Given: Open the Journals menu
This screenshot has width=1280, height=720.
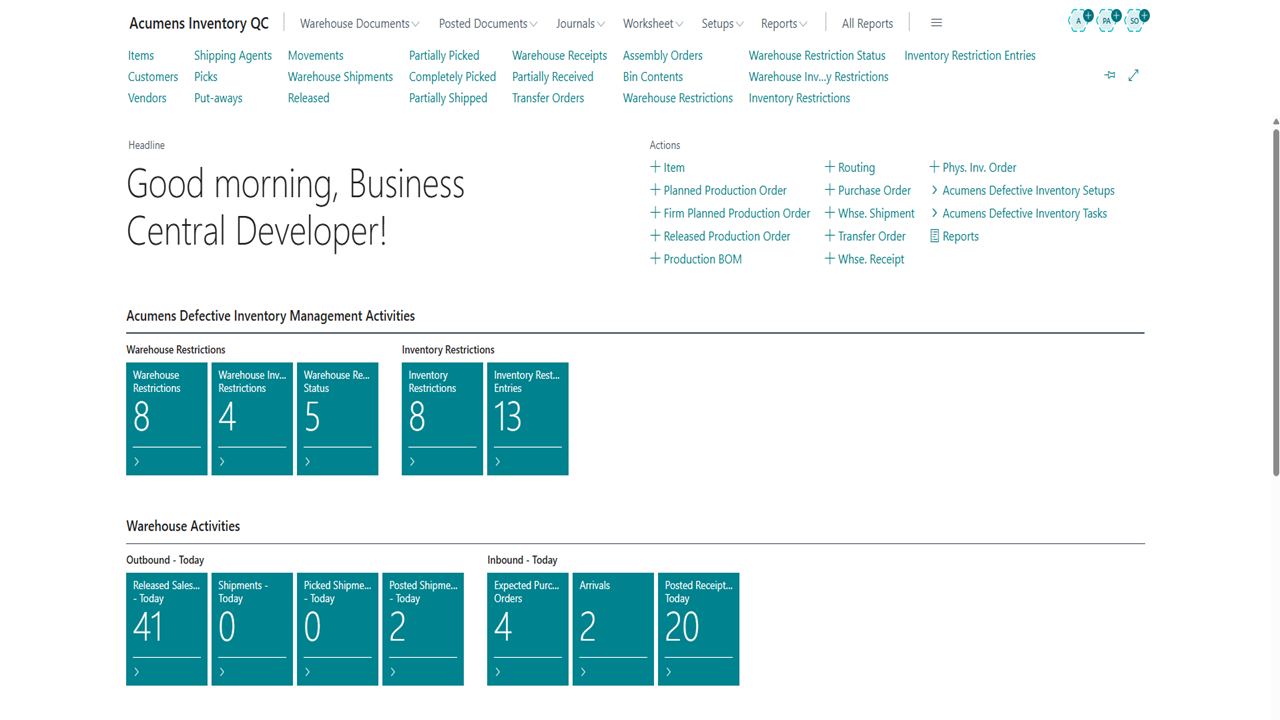Looking at the screenshot, I should (x=580, y=24).
